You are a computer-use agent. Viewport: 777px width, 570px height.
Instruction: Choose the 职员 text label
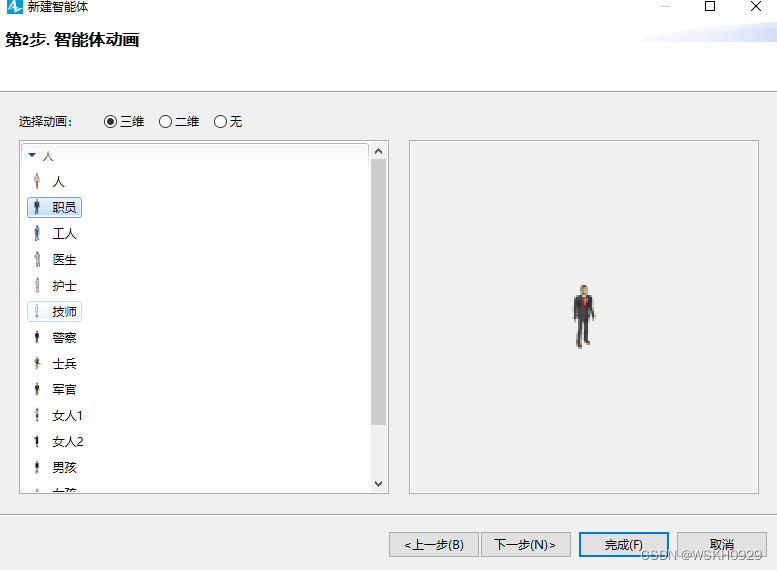coord(64,207)
